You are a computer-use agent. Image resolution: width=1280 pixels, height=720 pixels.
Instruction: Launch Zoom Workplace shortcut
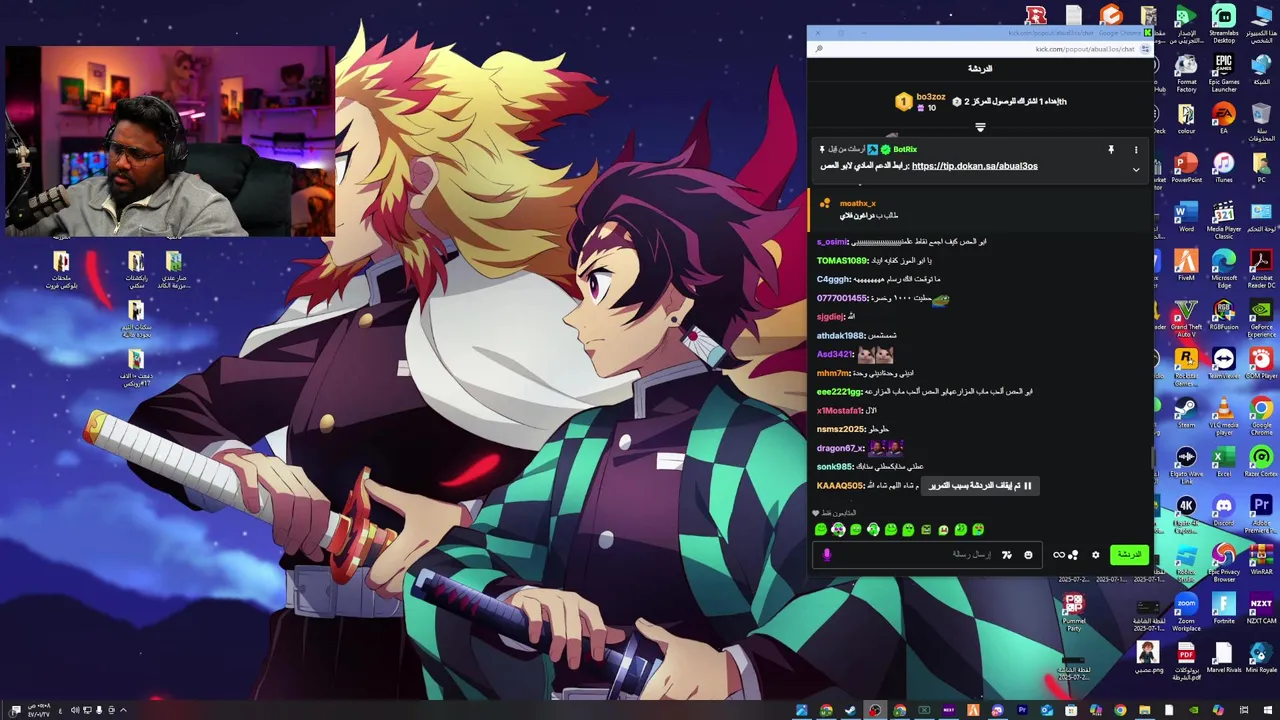point(1186,612)
